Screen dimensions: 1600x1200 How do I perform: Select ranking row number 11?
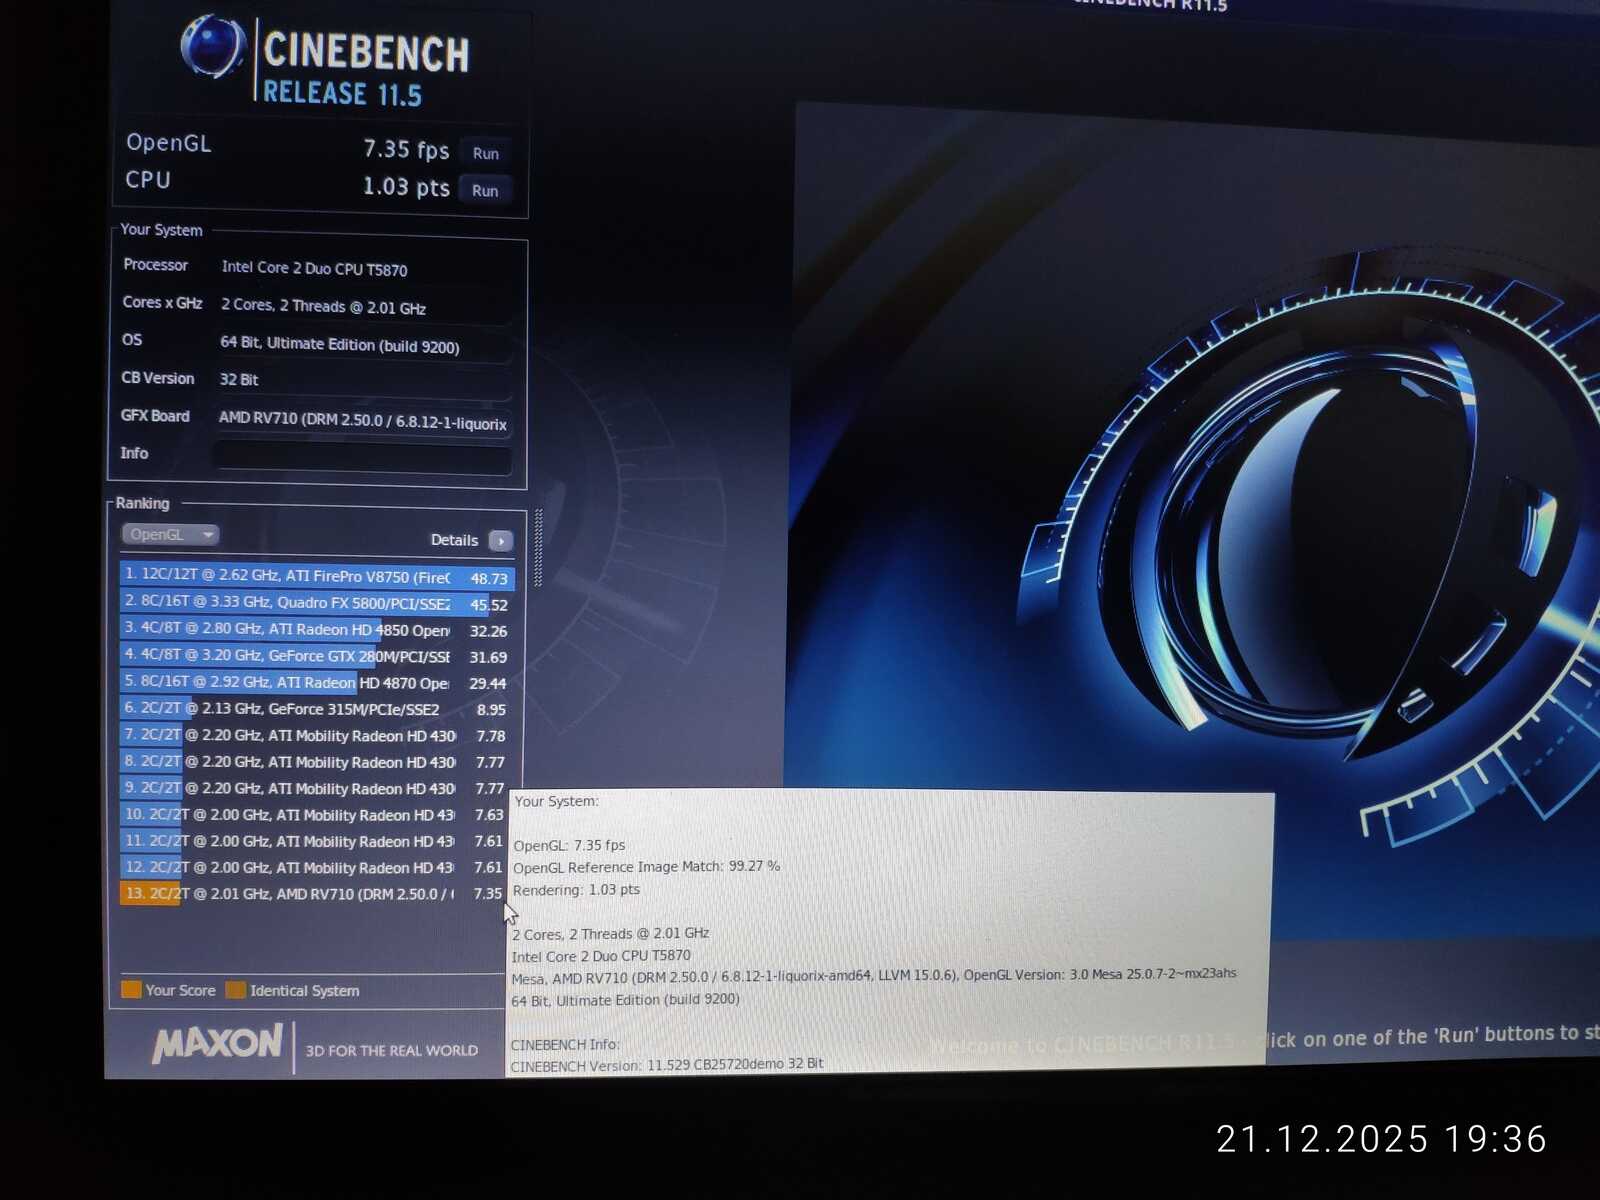point(314,841)
